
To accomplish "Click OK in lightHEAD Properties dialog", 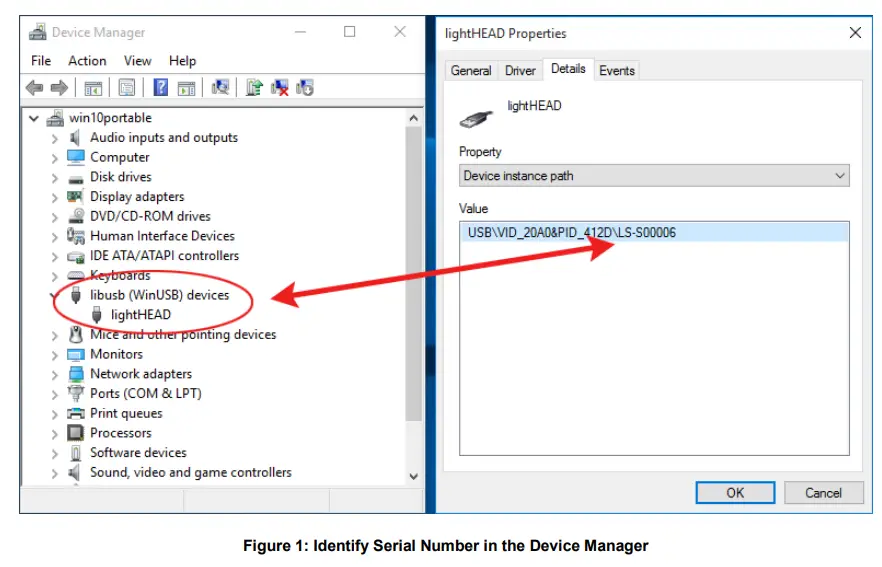I will [x=735, y=493].
